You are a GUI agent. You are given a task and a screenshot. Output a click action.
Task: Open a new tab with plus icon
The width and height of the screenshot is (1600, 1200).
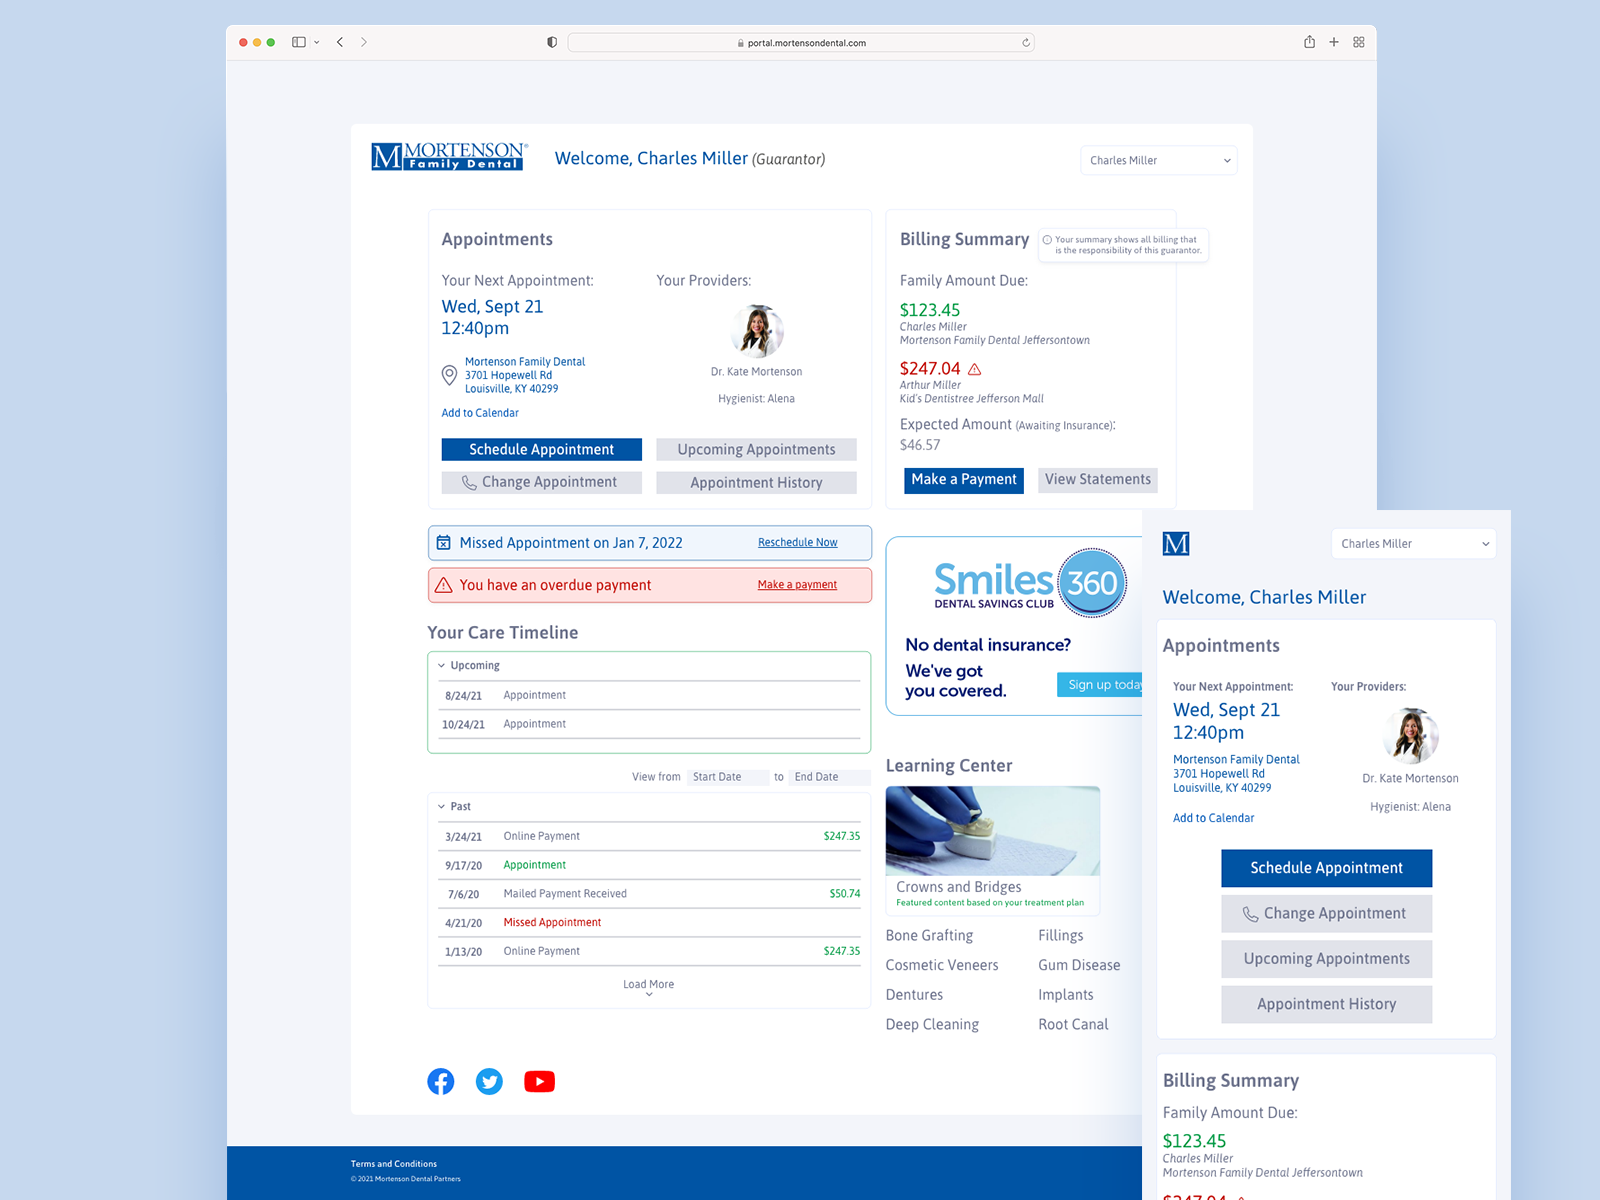click(1334, 42)
